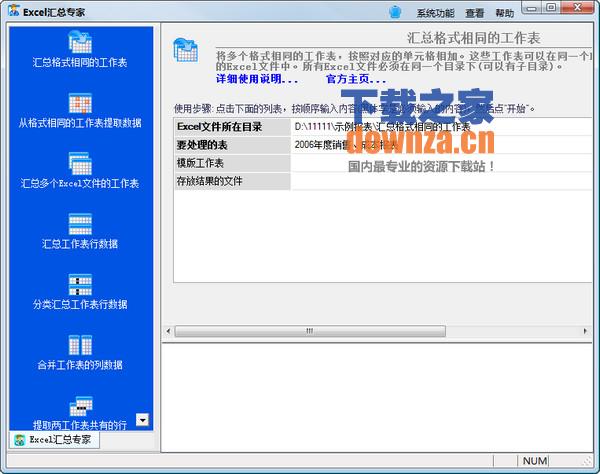
Task: Click the 存放结果的文件 value field
Action: click(x=441, y=181)
